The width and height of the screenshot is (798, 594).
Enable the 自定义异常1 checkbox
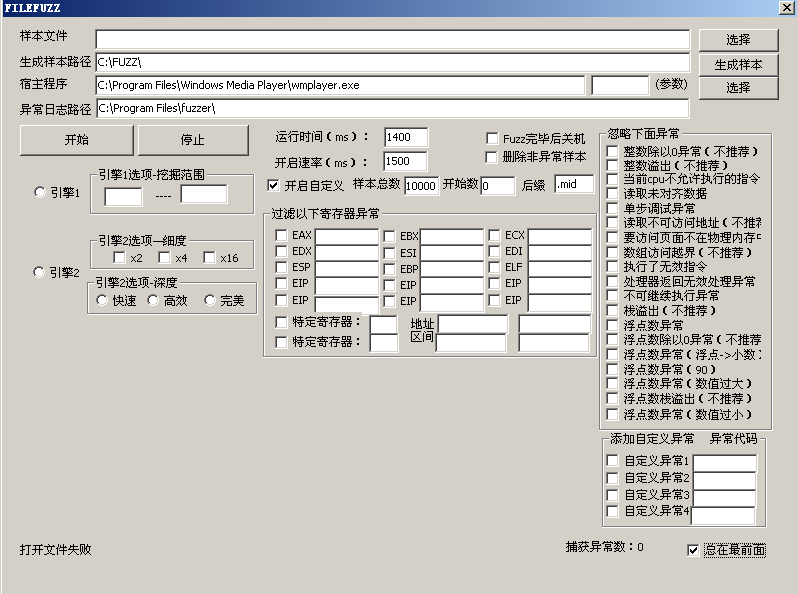pyautogui.click(x=612, y=461)
